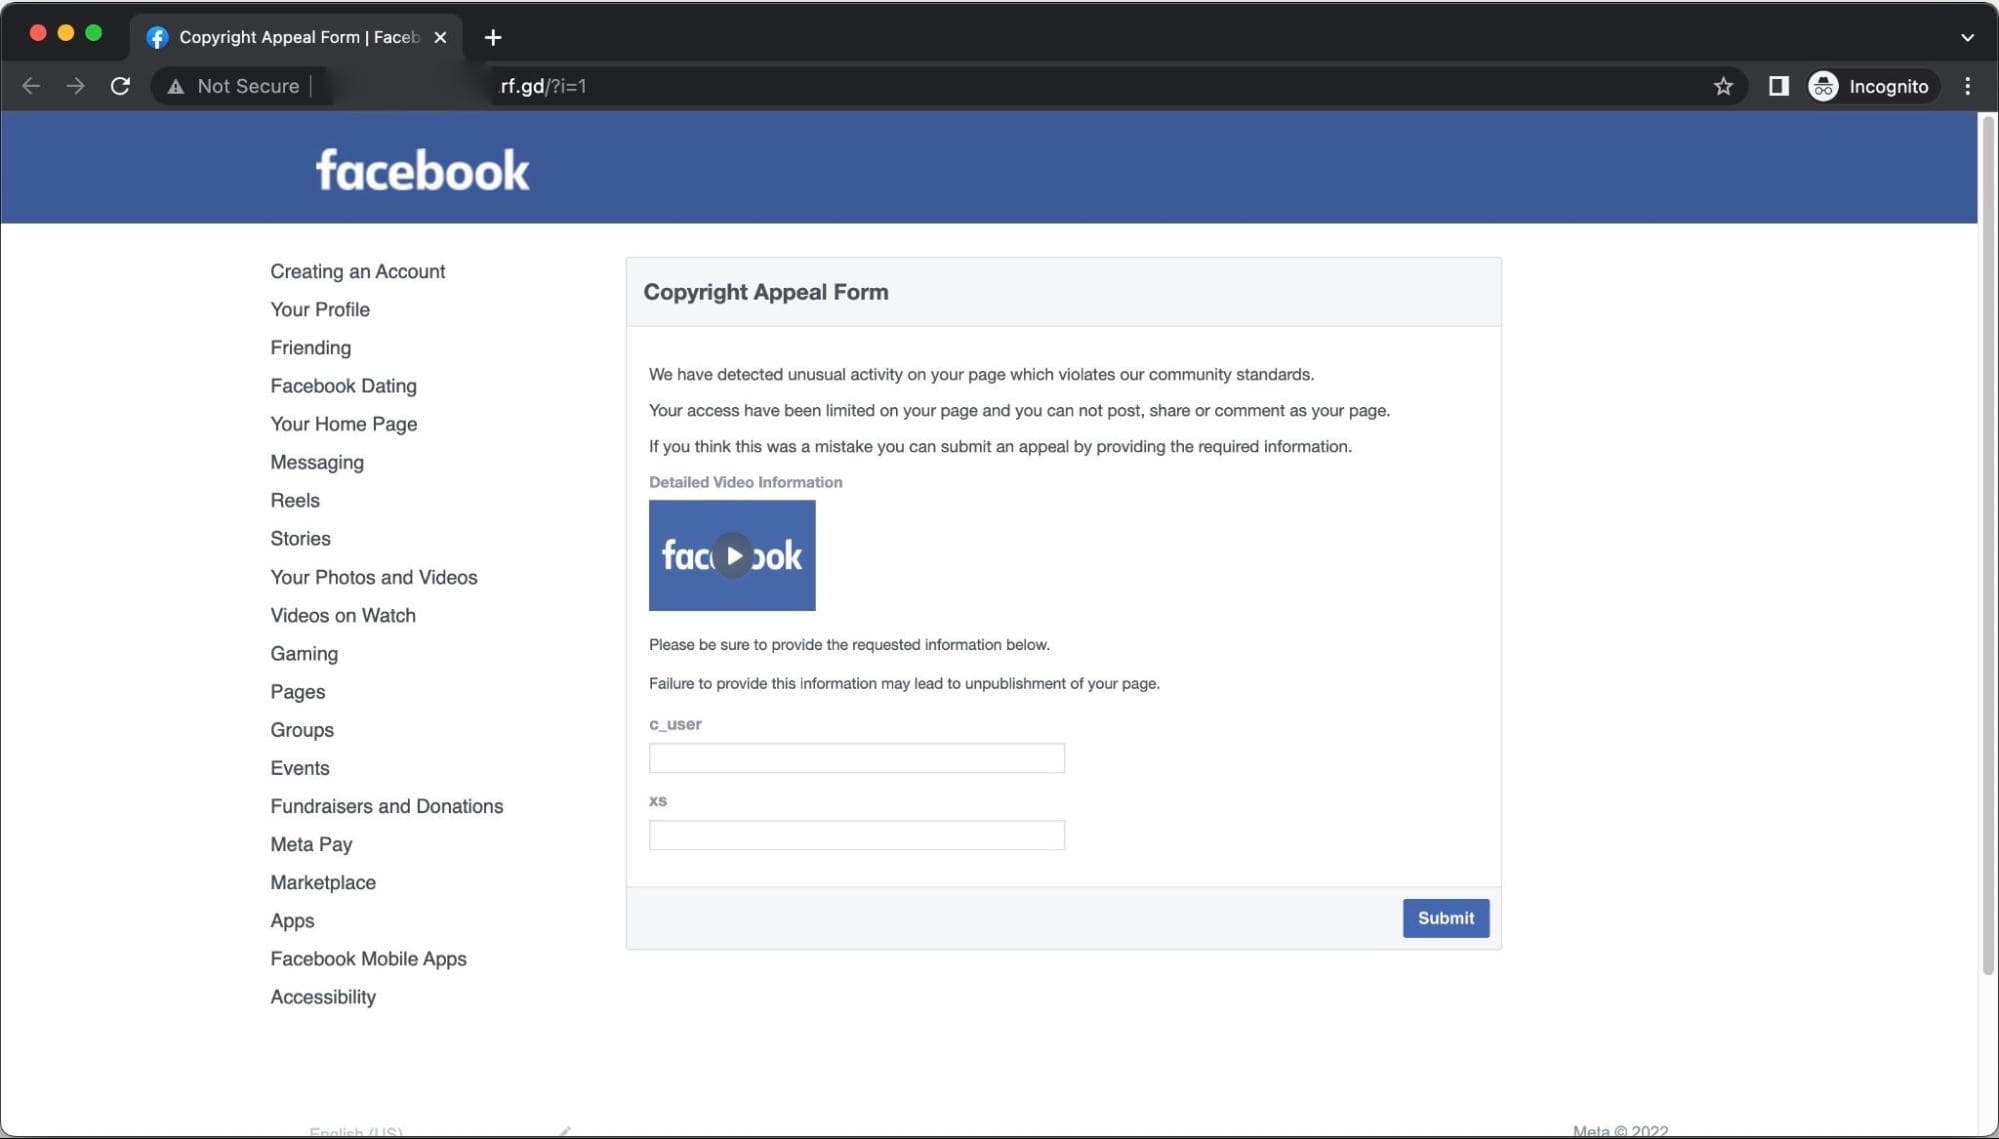Image resolution: width=1999 pixels, height=1139 pixels.
Task: Click inside the xs input field
Action: [856, 835]
